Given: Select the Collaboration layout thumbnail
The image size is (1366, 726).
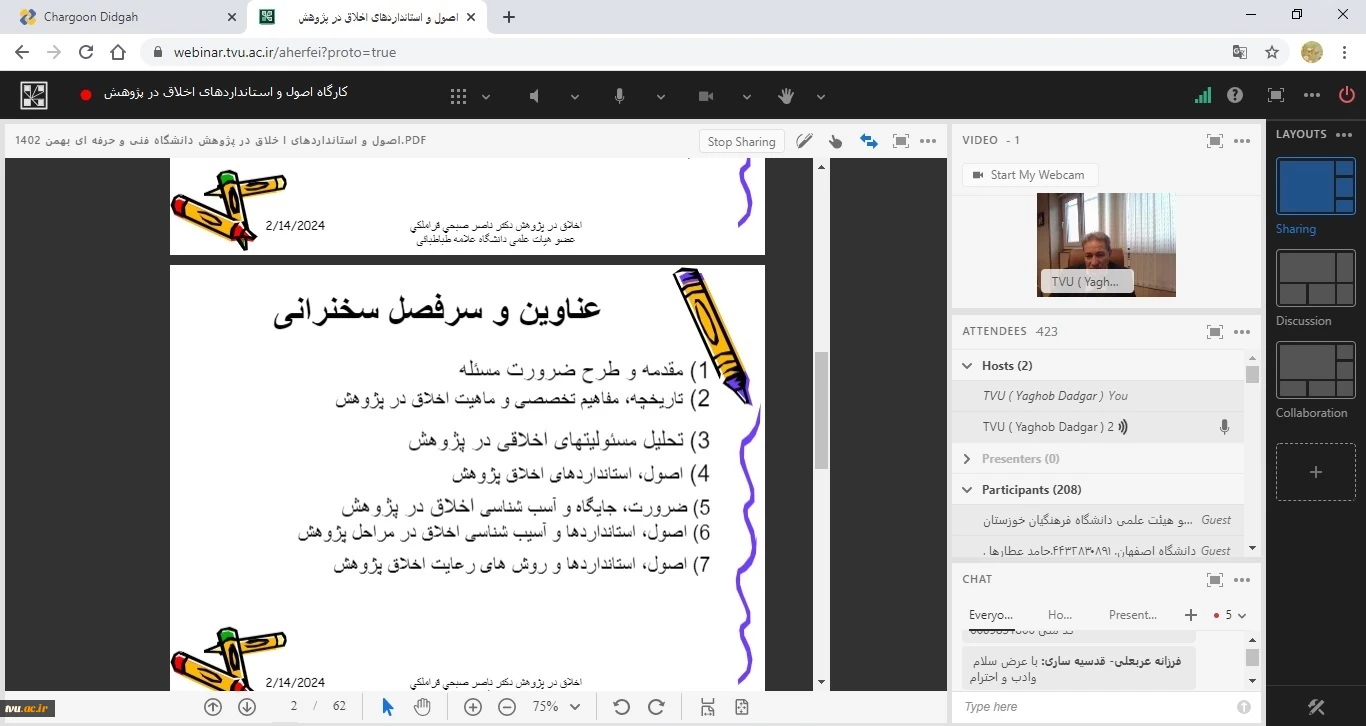Looking at the screenshot, I should point(1315,370).
